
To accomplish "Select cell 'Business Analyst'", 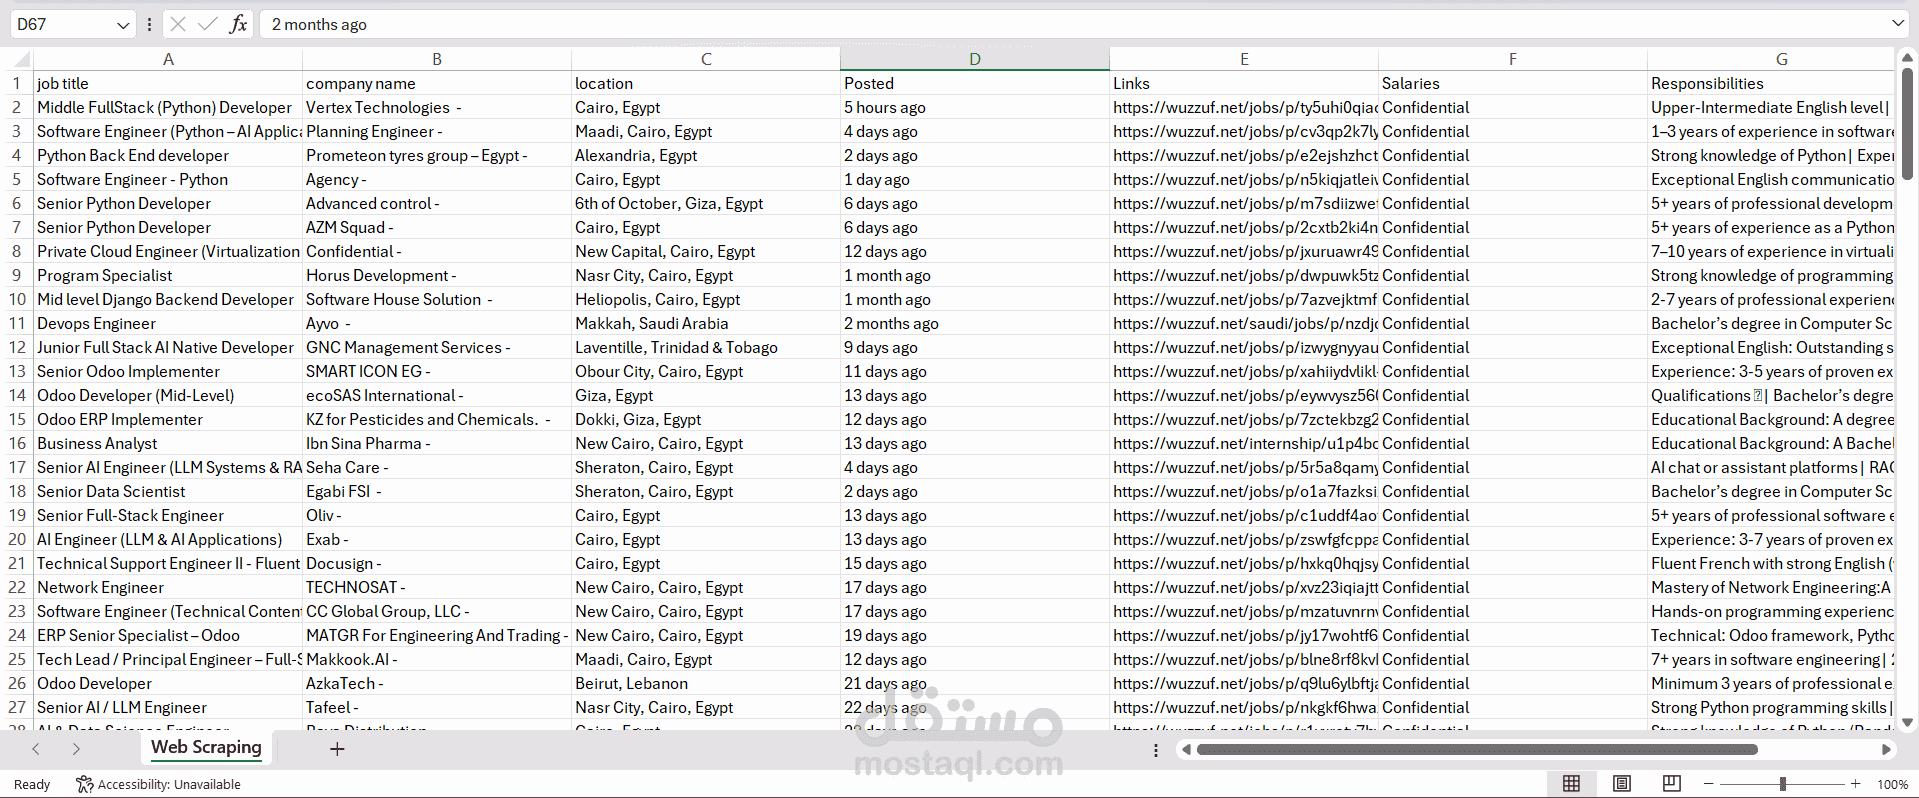I will (168, 443).
